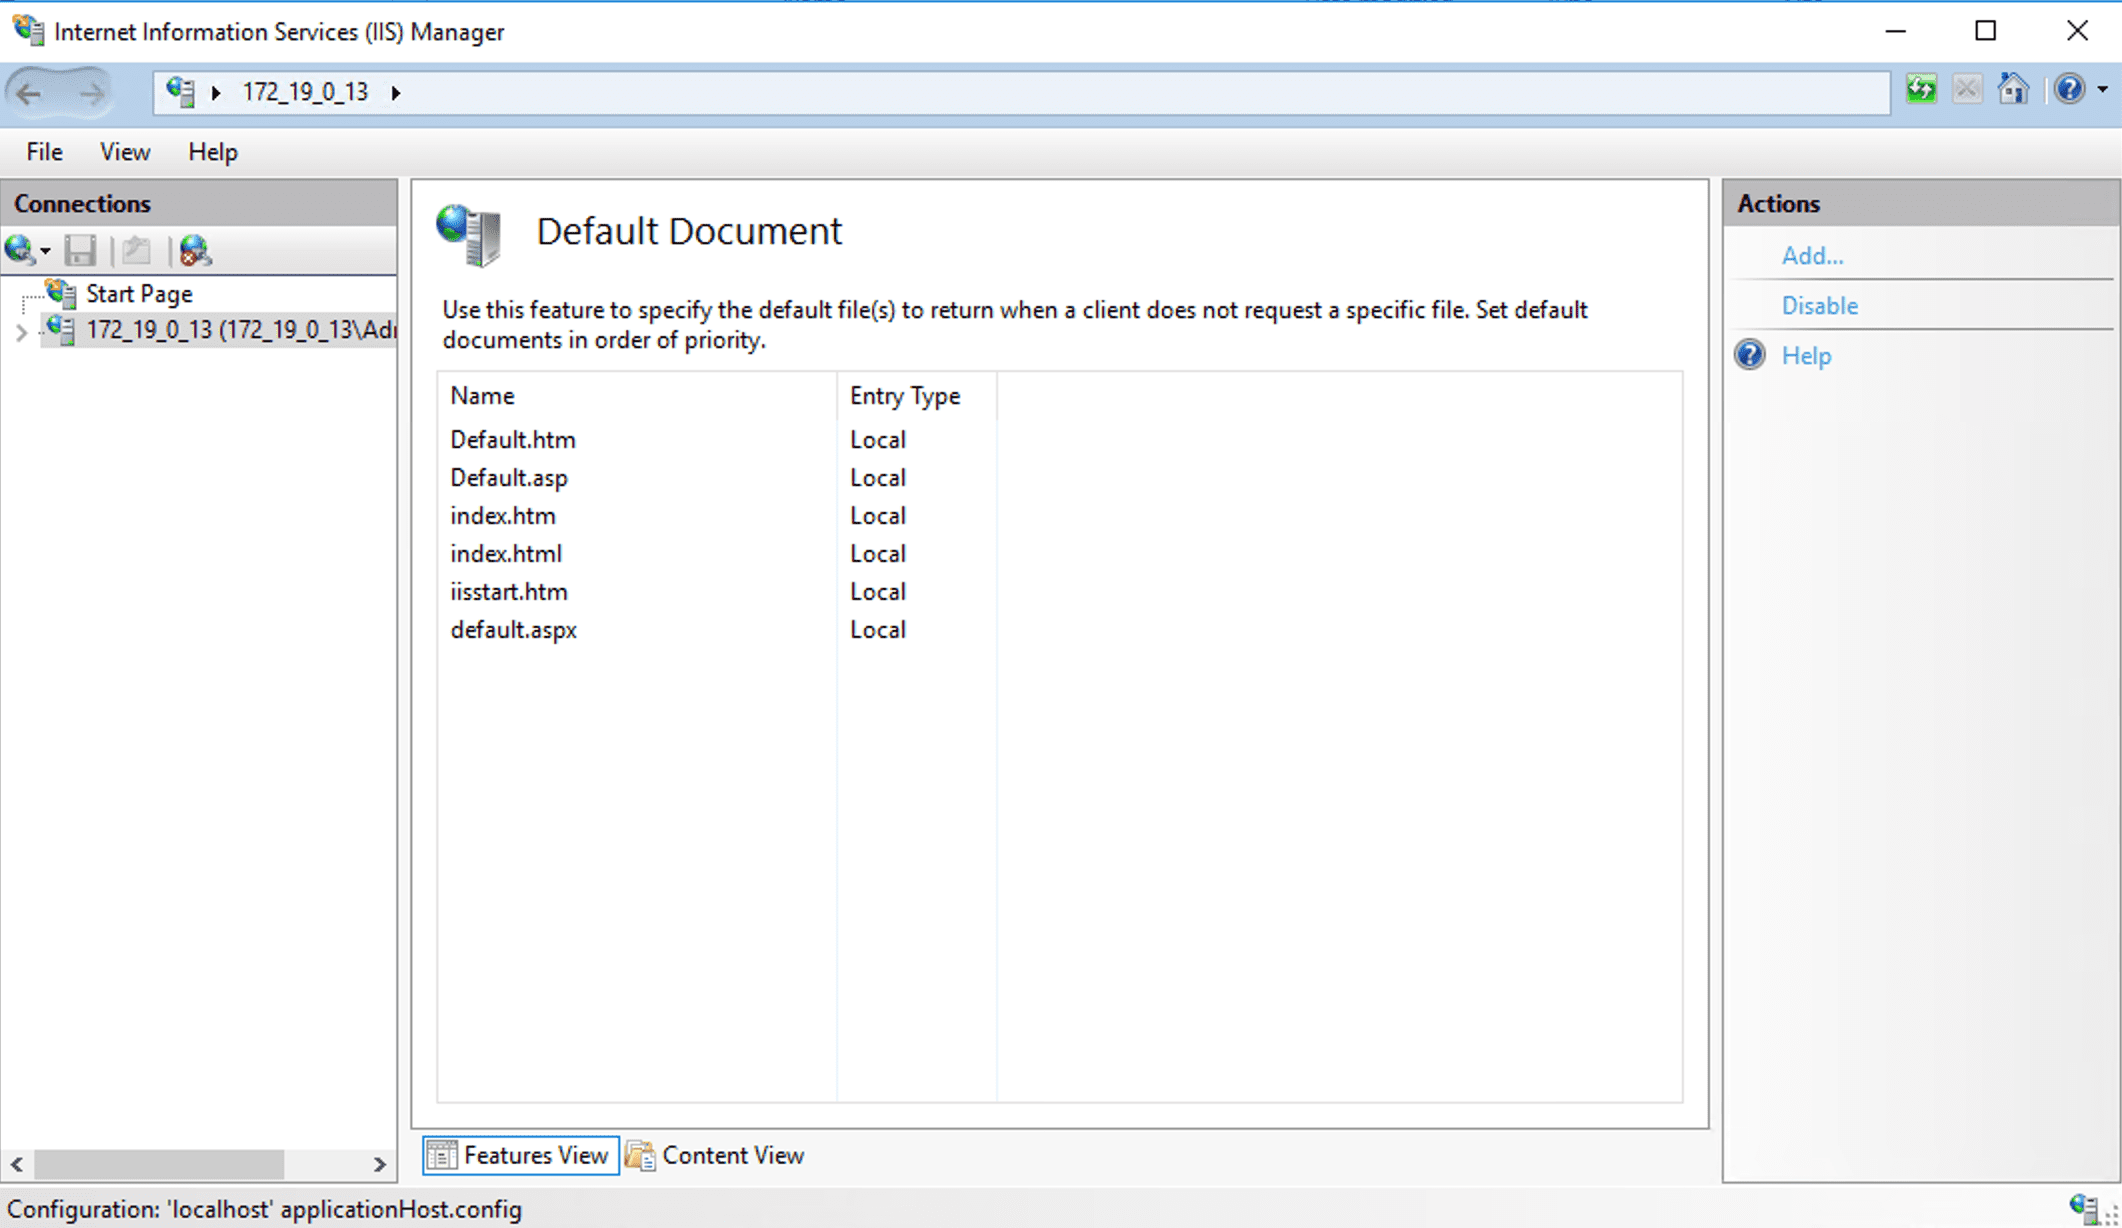The height and width of the screenshot is (1228, 2122).
Task: Click the Content View tab icon
Action: pos(640,1156)
